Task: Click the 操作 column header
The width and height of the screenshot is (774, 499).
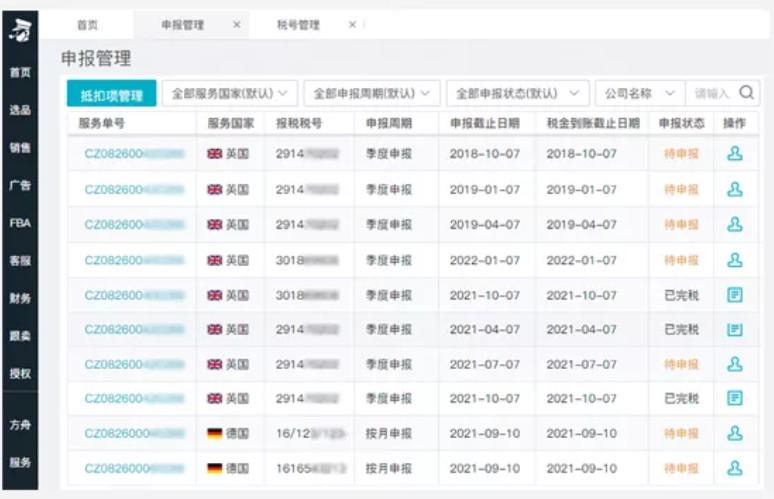Action: 735,123
